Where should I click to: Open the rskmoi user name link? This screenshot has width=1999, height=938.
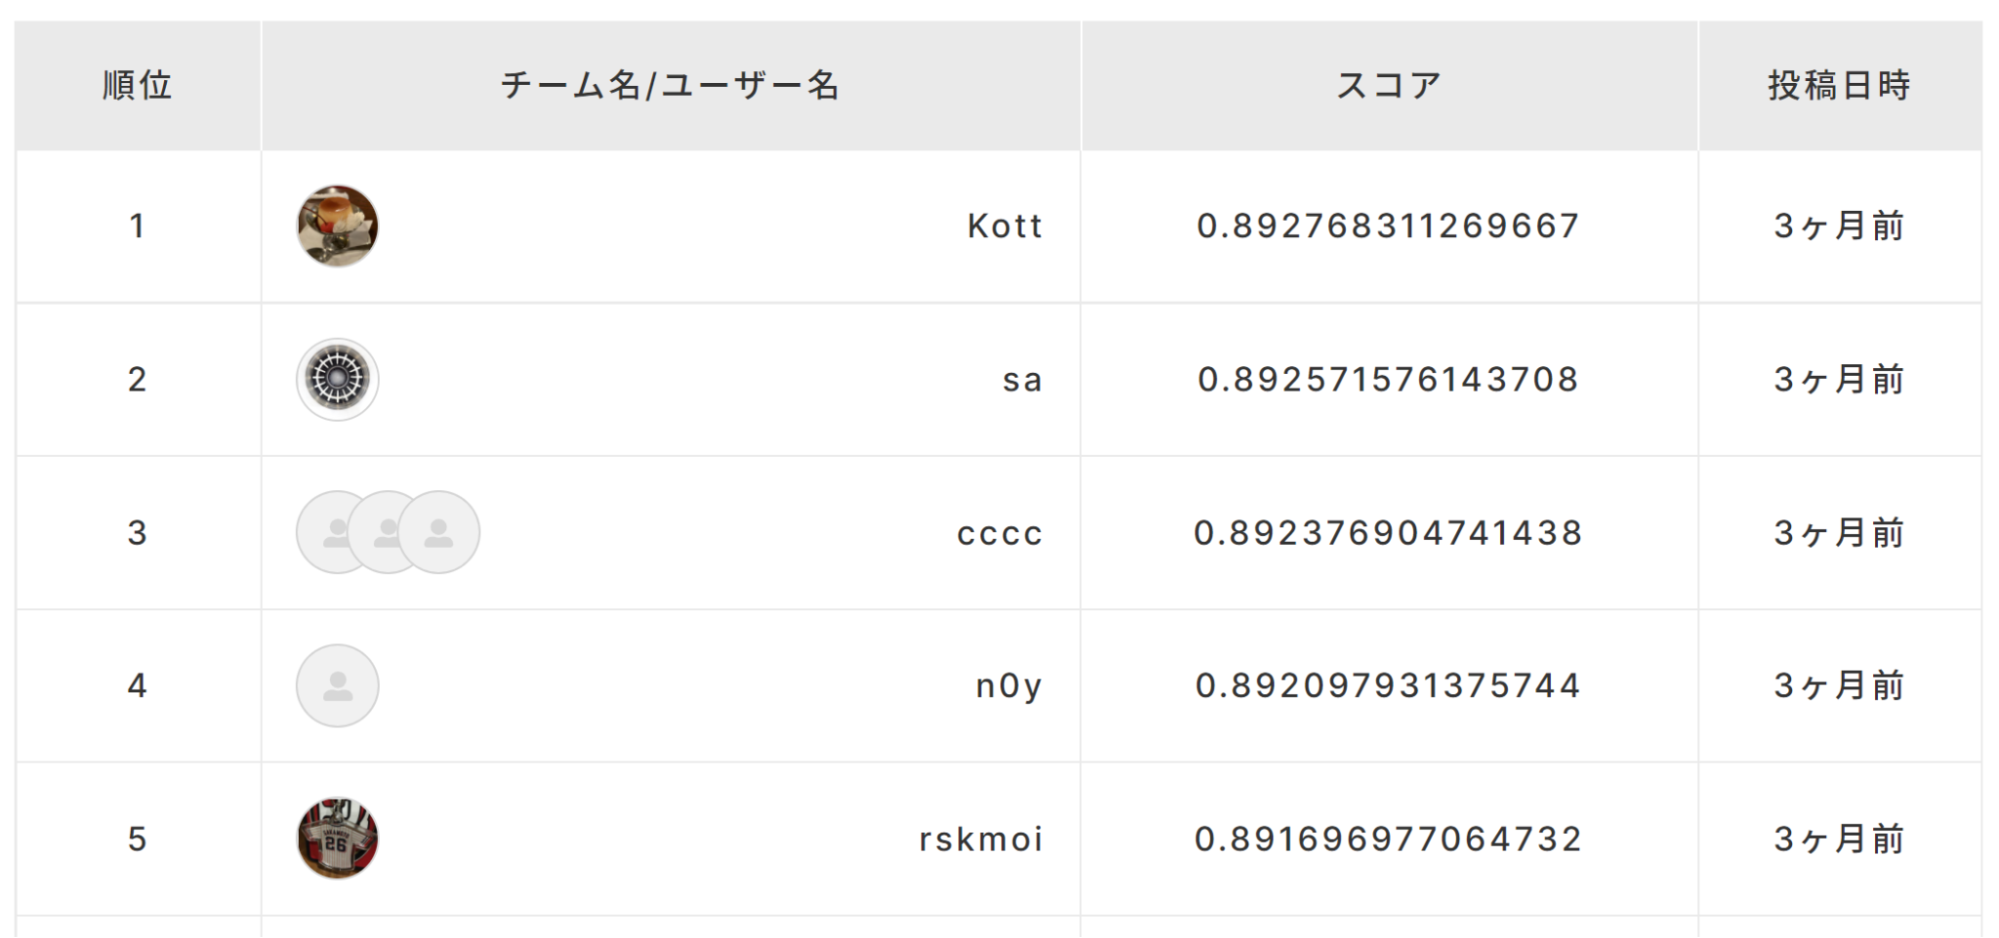pos(981,839)
